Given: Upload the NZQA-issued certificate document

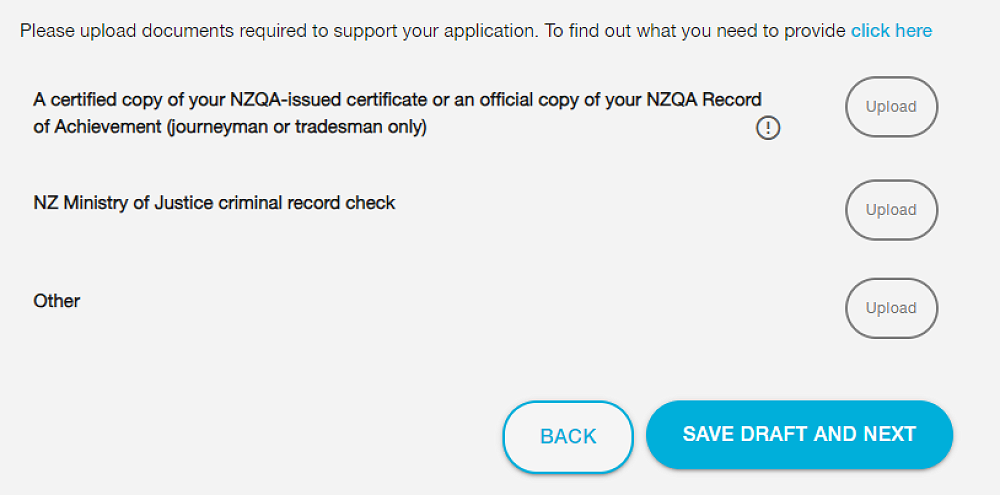Looking at the screenshot, I should [891, 107].
